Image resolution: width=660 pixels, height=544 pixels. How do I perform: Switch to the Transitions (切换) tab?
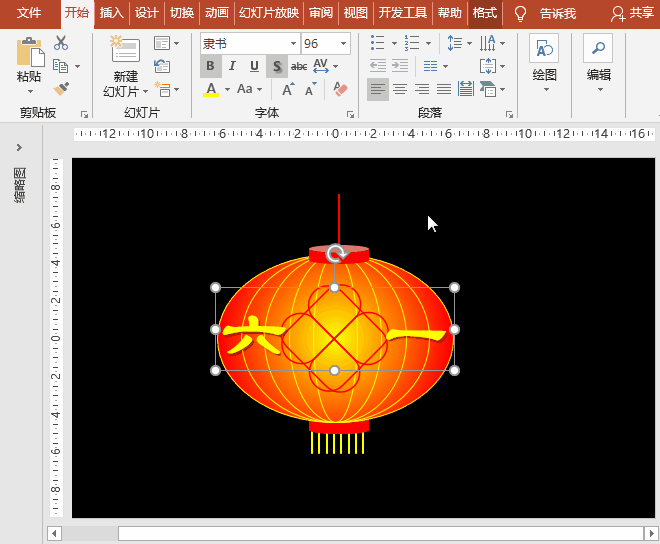click(x=182, y=13)
